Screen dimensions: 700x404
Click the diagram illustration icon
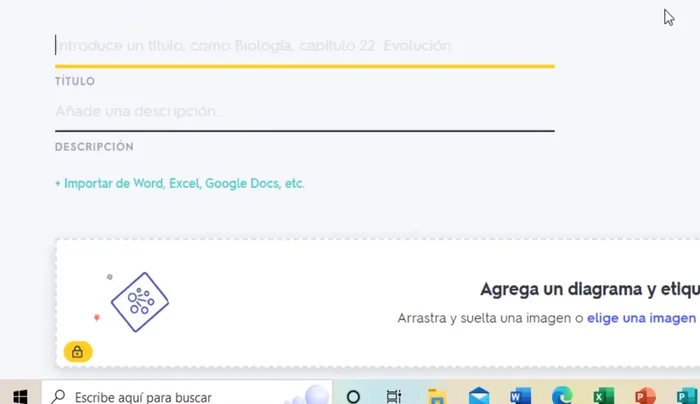(x=140, y=302)
